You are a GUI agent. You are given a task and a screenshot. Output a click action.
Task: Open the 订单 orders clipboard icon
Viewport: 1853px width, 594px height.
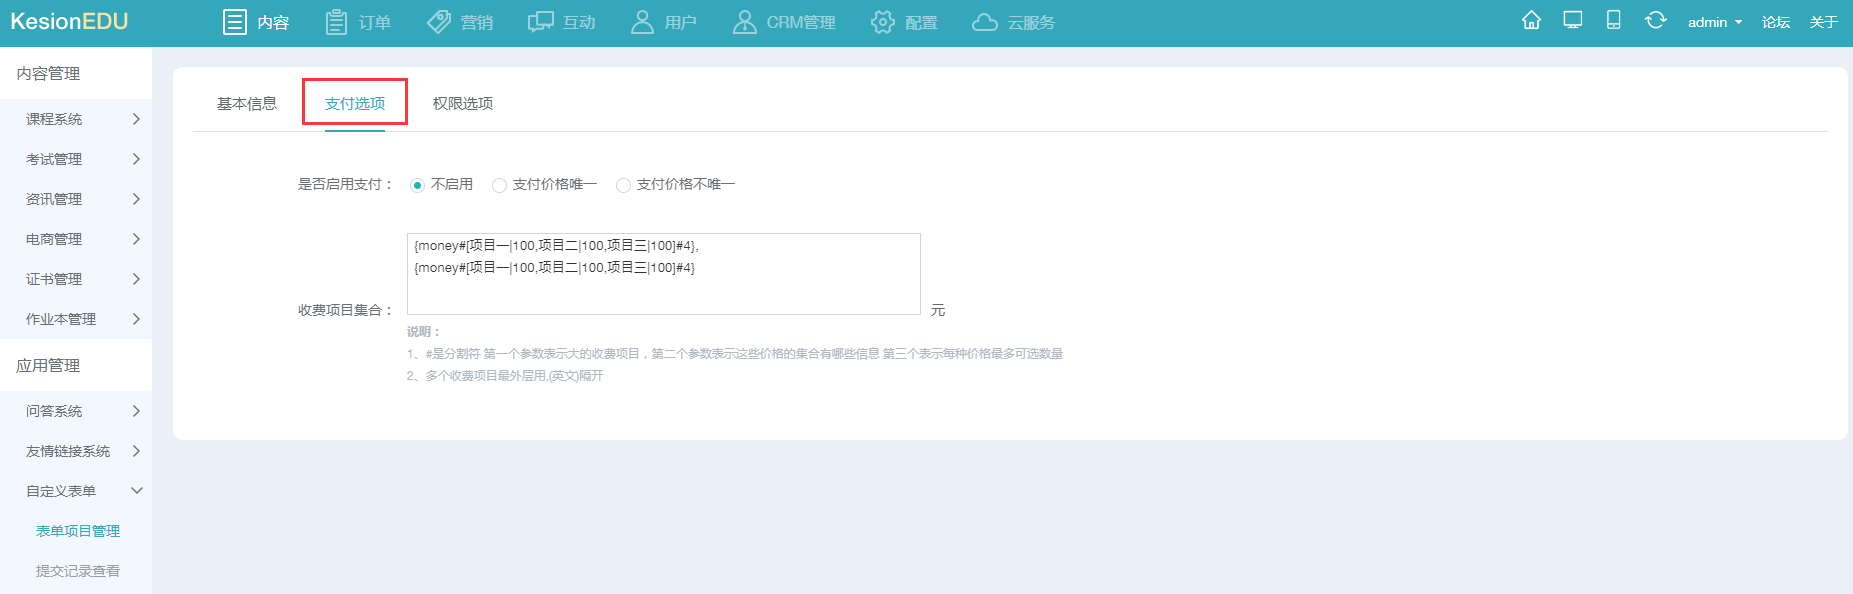point(337,22)
